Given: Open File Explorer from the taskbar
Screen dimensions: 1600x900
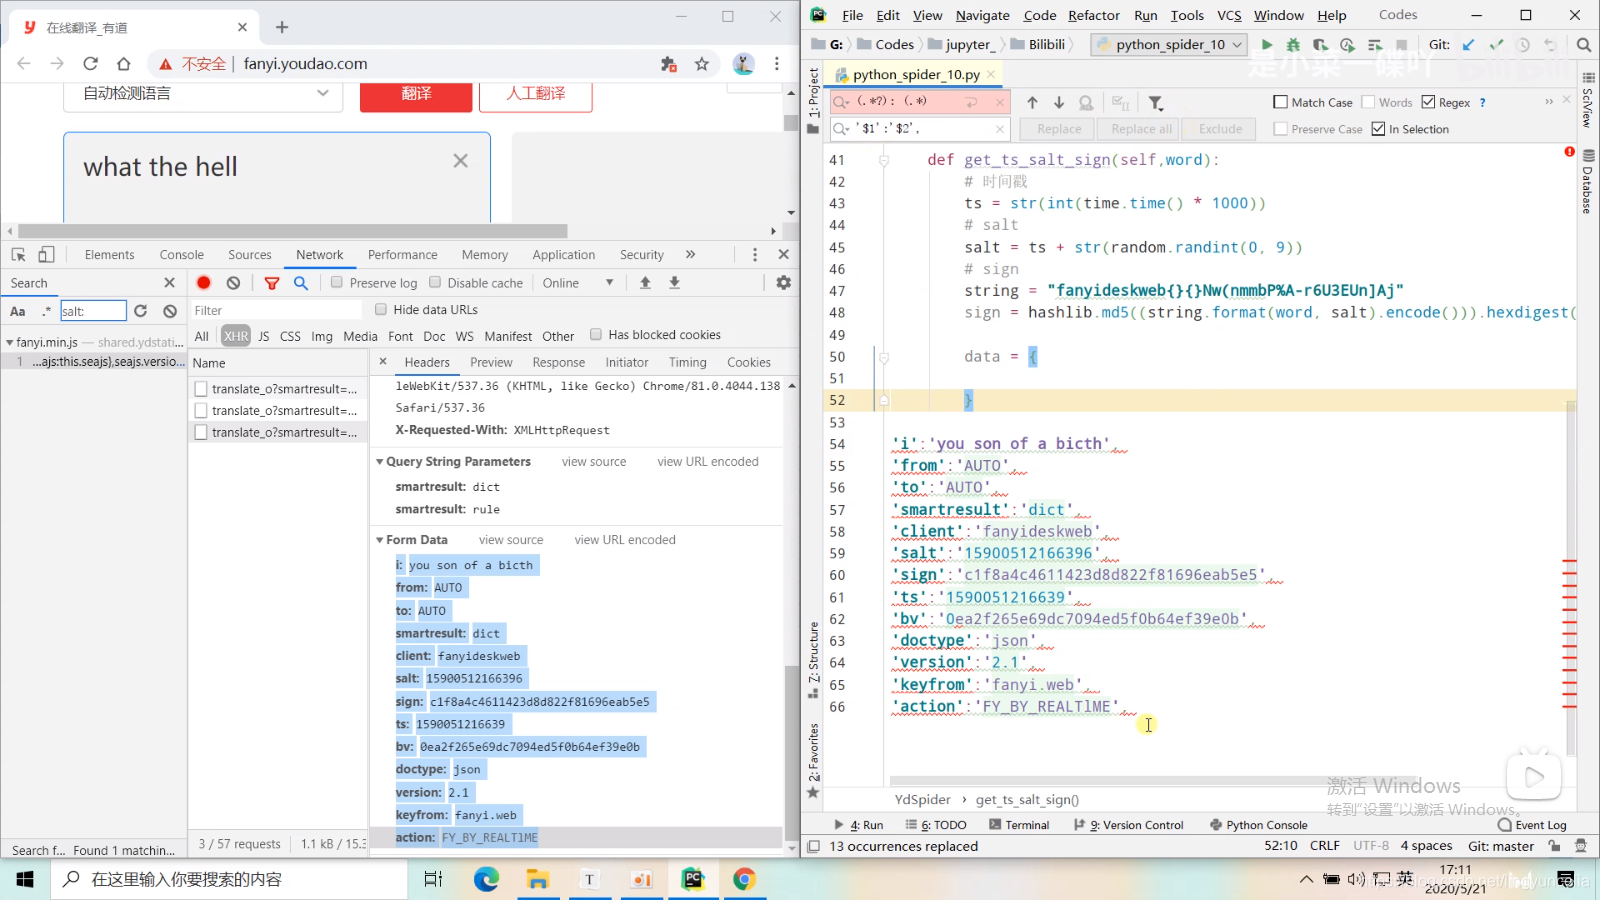Looking at the screenshot, I should (x=537, y=879).
